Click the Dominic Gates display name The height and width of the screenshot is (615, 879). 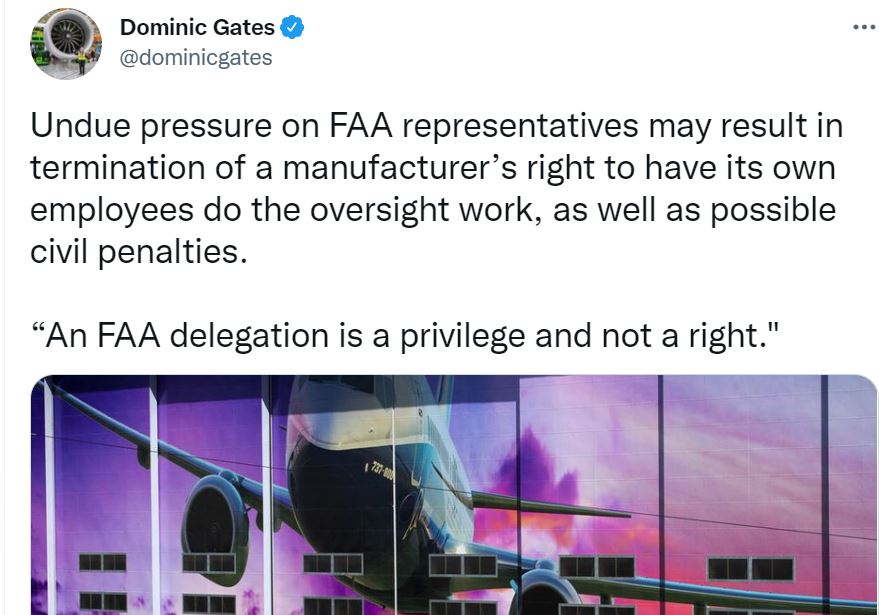197,27
